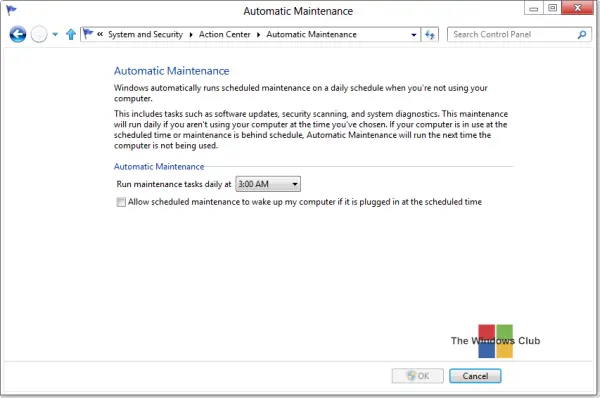600x398 pixels.
Task: Expand arrow after Action Center breadcrumb
Action: (259, 35)
